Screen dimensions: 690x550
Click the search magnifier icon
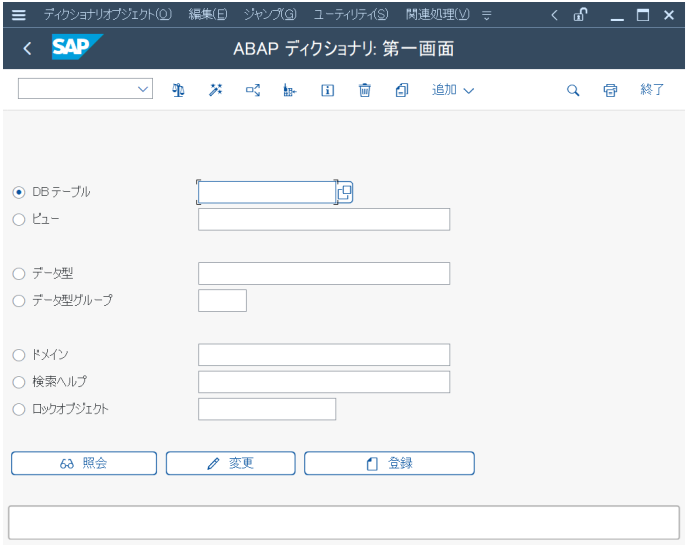tap(573, 91)
